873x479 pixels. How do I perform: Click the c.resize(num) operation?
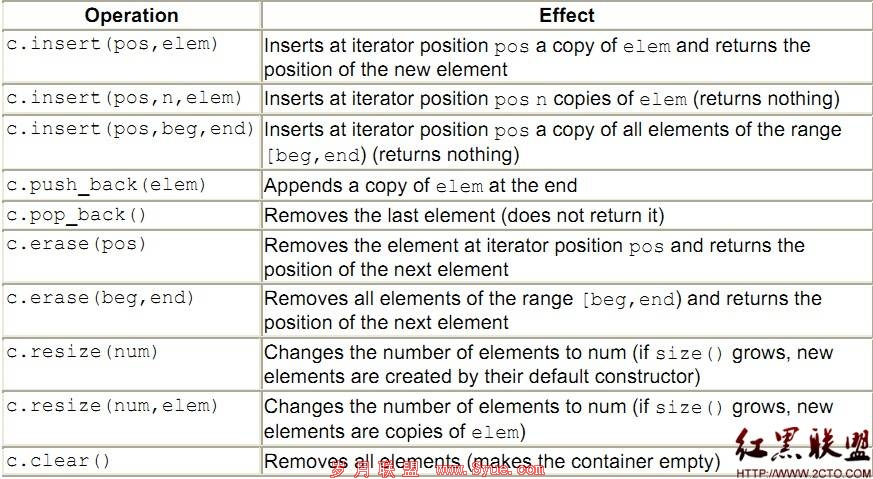pos(131,364)
